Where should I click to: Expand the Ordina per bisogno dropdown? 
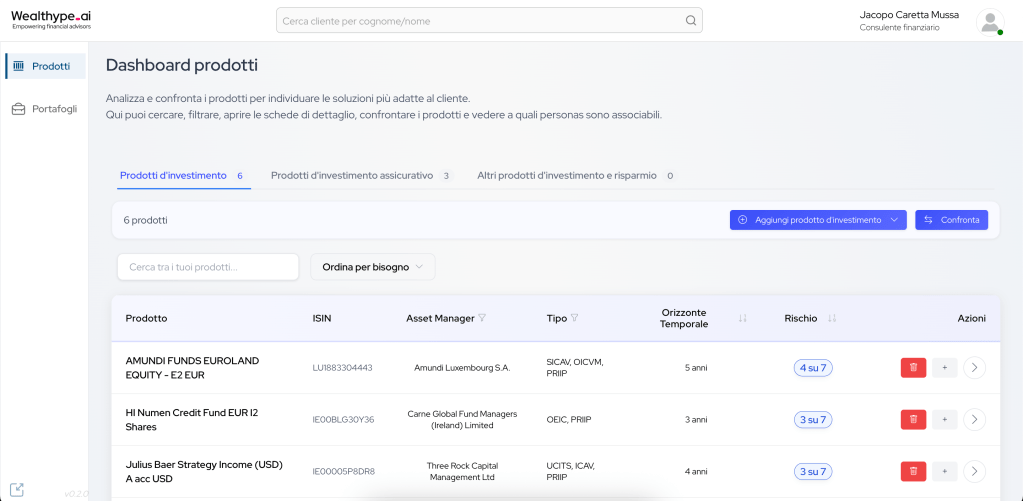click(x=372, y=267)
